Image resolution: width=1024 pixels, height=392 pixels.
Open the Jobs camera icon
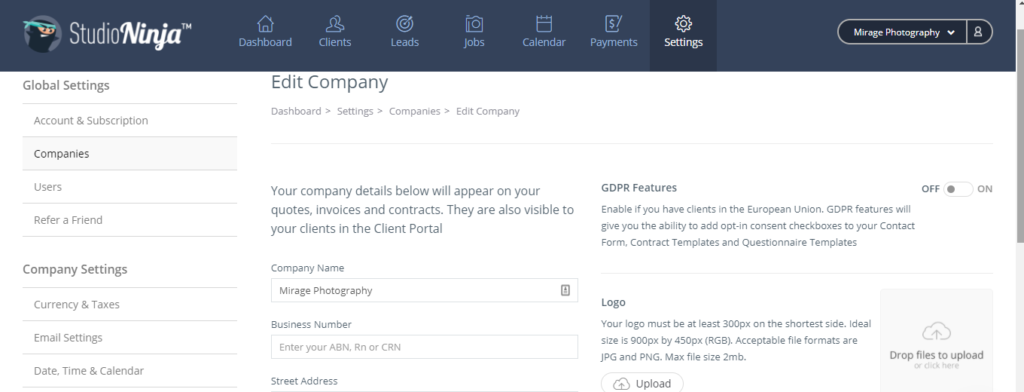tap(474, 24)
